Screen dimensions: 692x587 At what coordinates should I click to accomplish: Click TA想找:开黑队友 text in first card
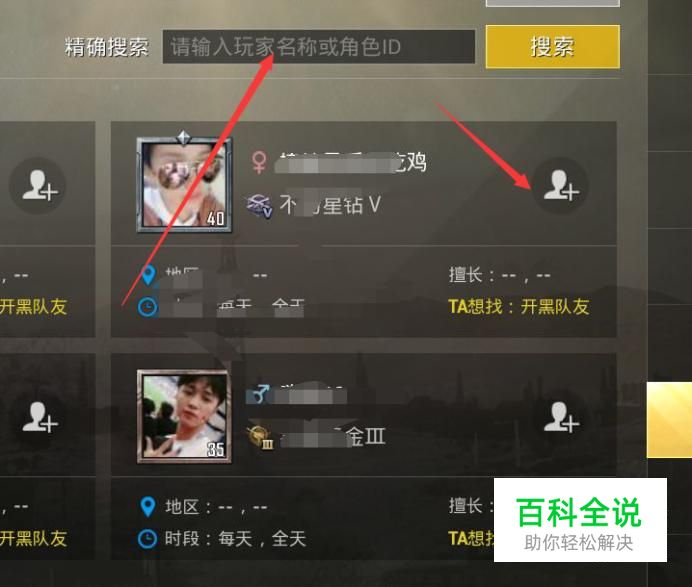tap(519, 306)
